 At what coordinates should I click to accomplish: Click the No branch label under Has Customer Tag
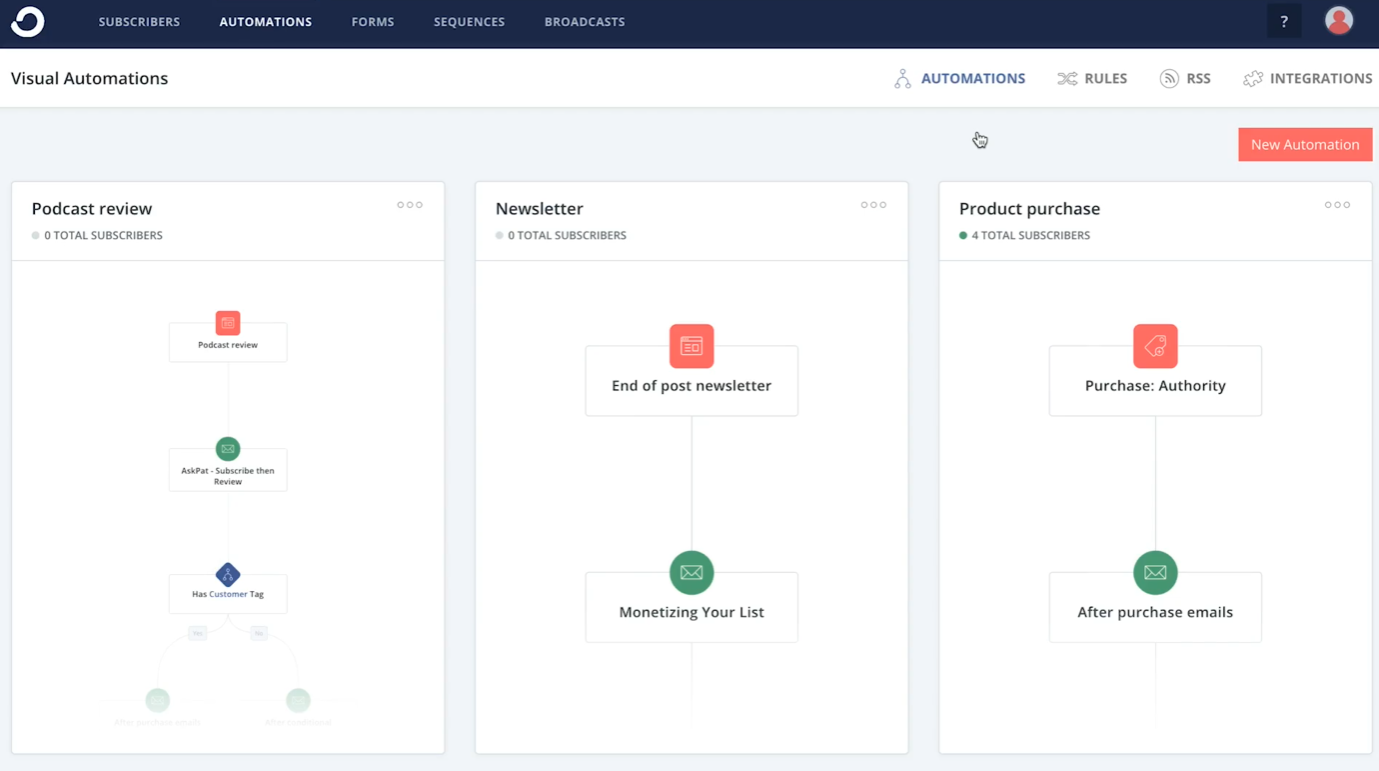(x=259, y=633)
